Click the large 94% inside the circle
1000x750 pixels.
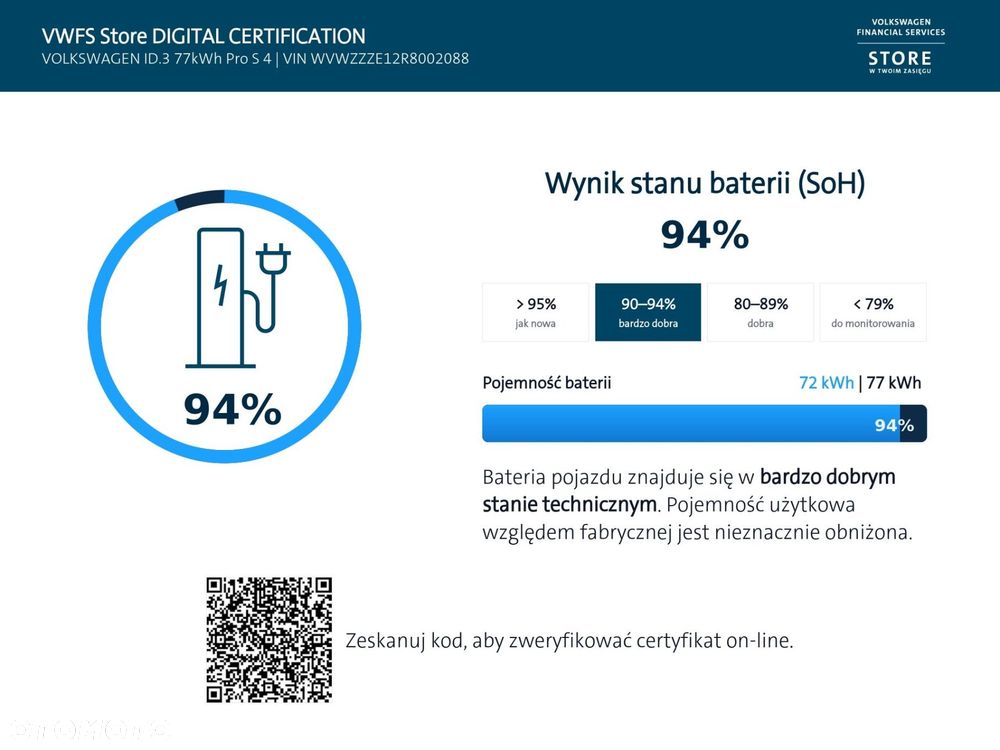tap(233, 409)
